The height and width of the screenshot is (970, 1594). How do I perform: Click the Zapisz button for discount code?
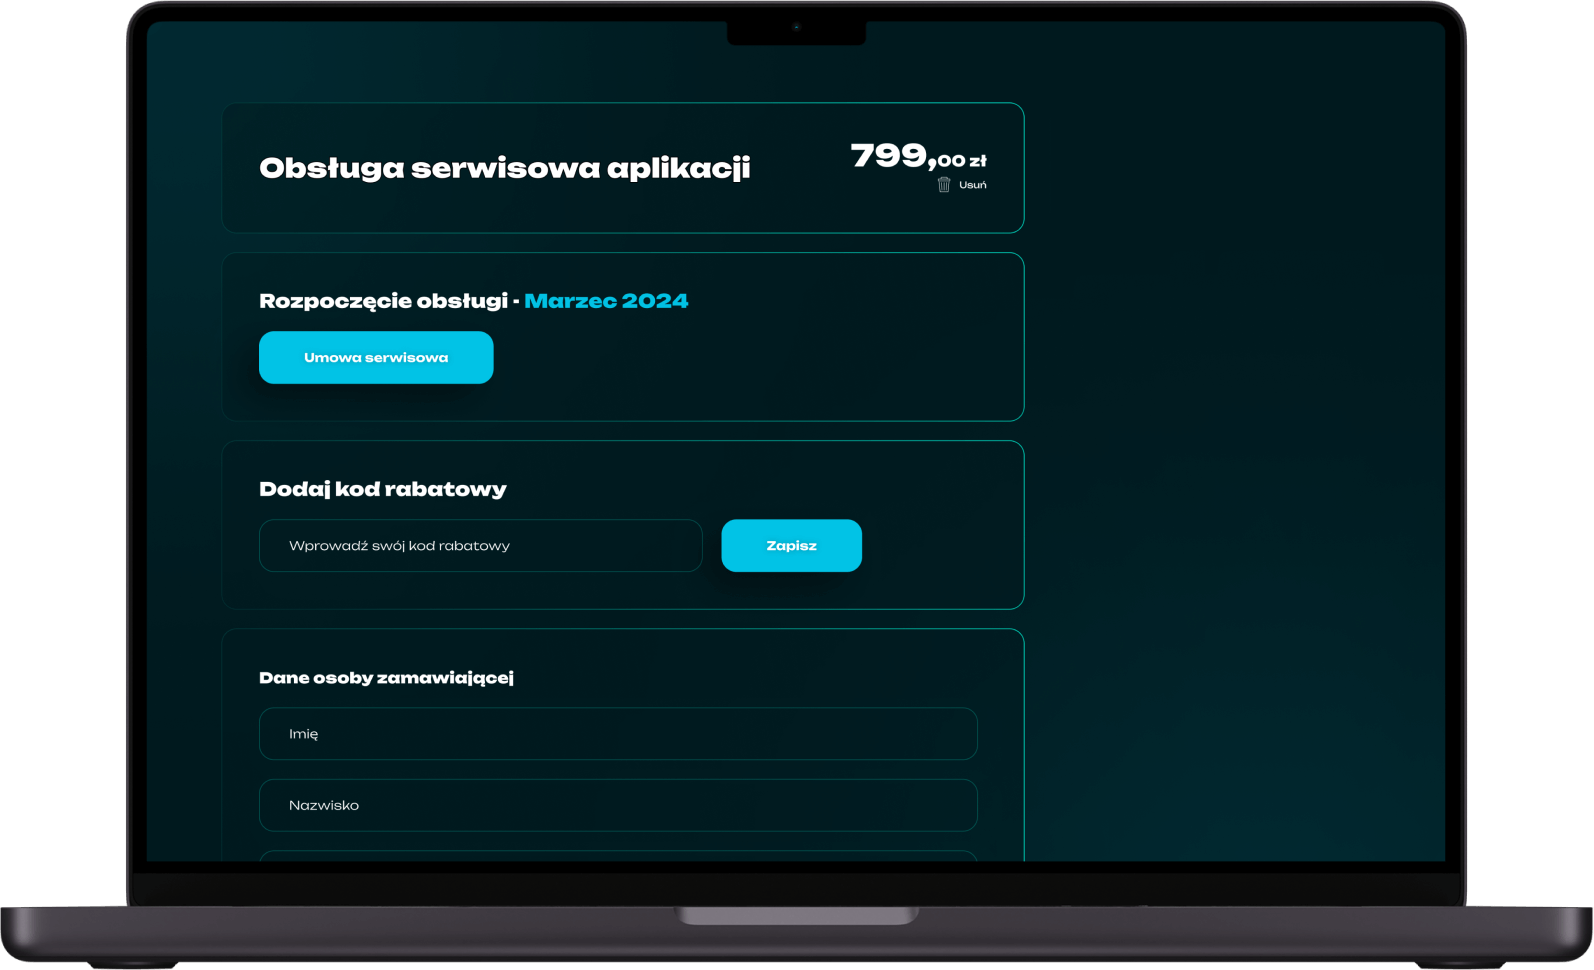(791, 546)
